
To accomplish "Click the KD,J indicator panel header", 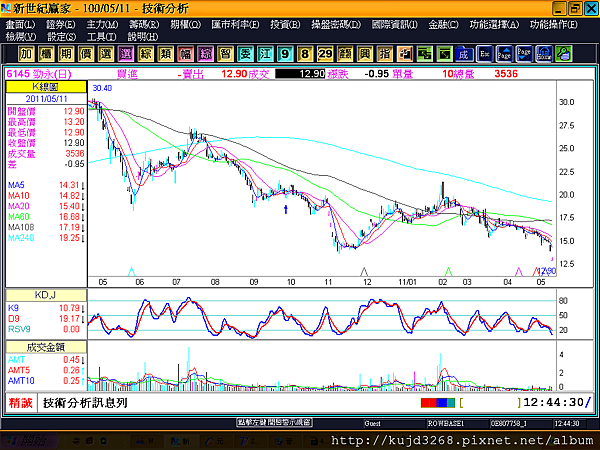I will tap(46, 295).
